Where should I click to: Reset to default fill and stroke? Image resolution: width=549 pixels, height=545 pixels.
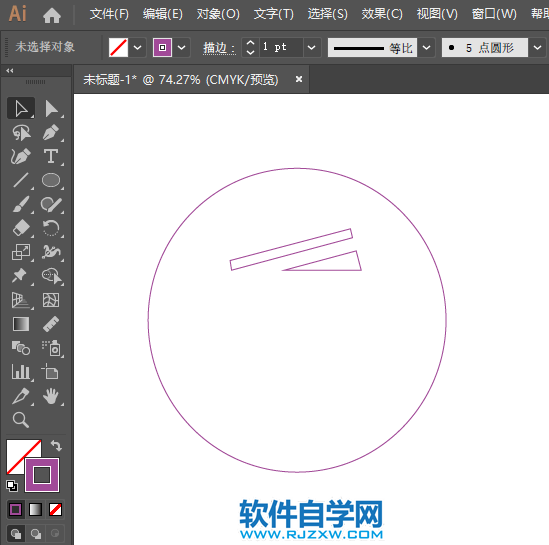pos(12,485)
